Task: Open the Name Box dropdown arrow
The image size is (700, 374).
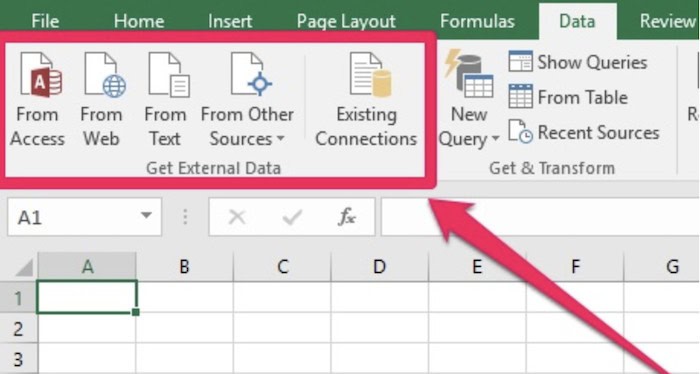Action: pos(146,216)
